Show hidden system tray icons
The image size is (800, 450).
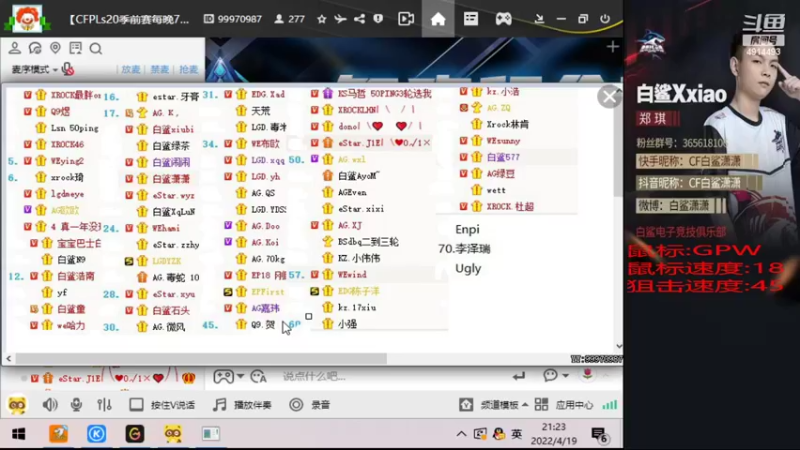pos(461,434)
